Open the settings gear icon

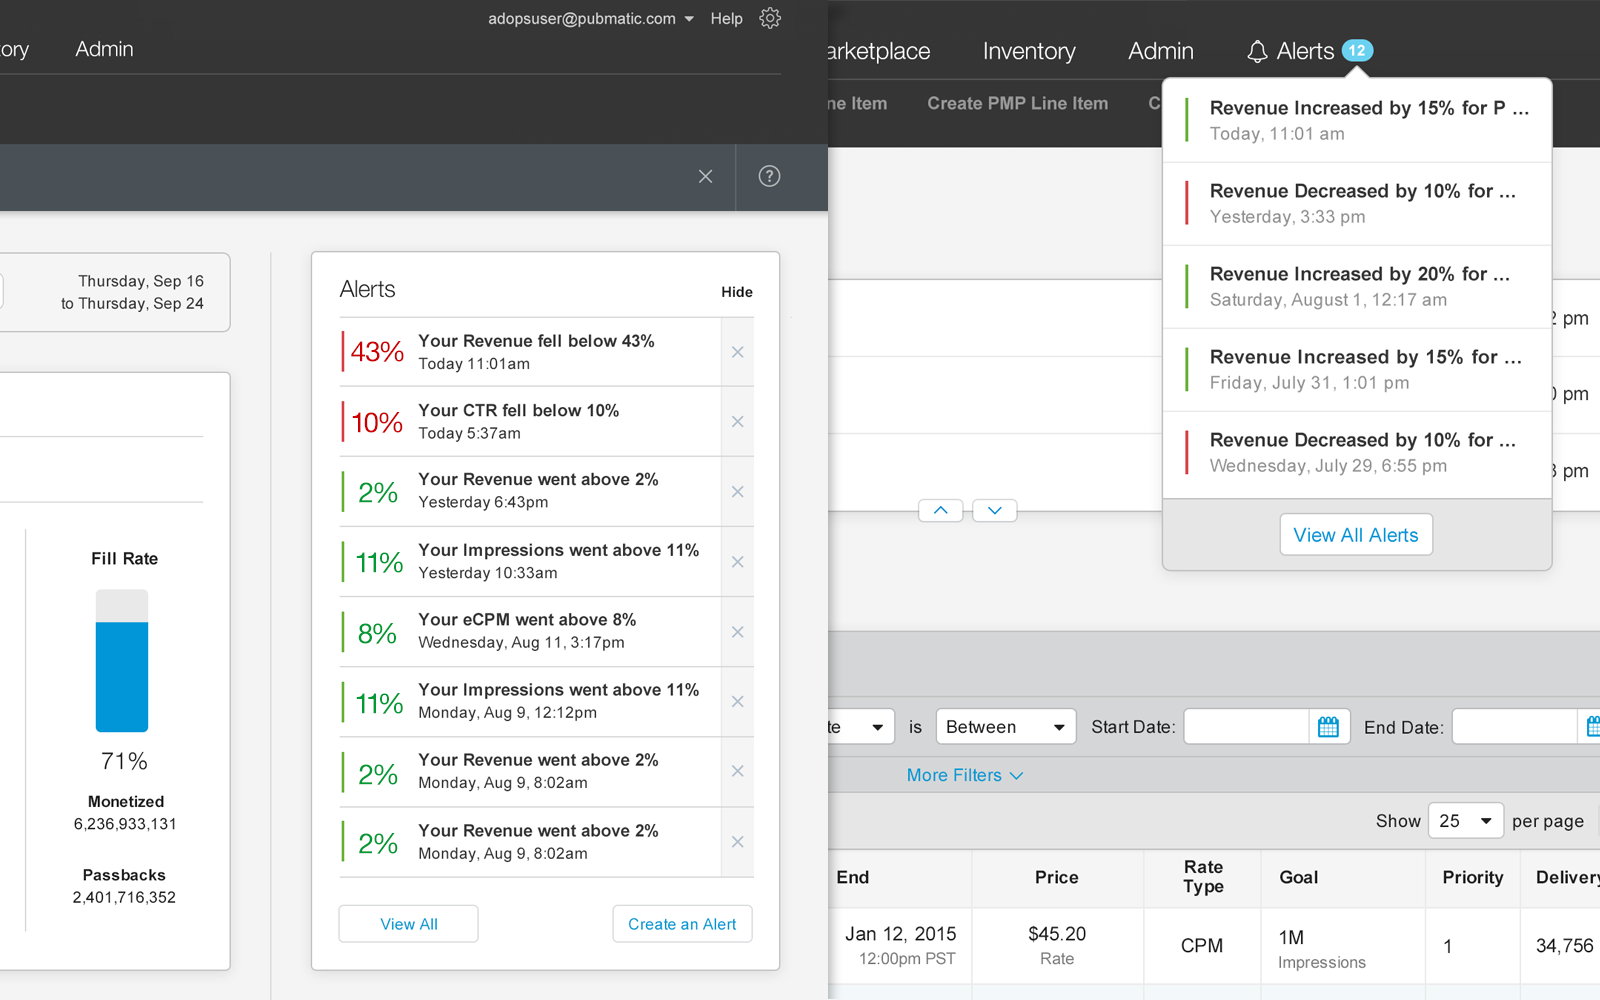click(769, 17)
